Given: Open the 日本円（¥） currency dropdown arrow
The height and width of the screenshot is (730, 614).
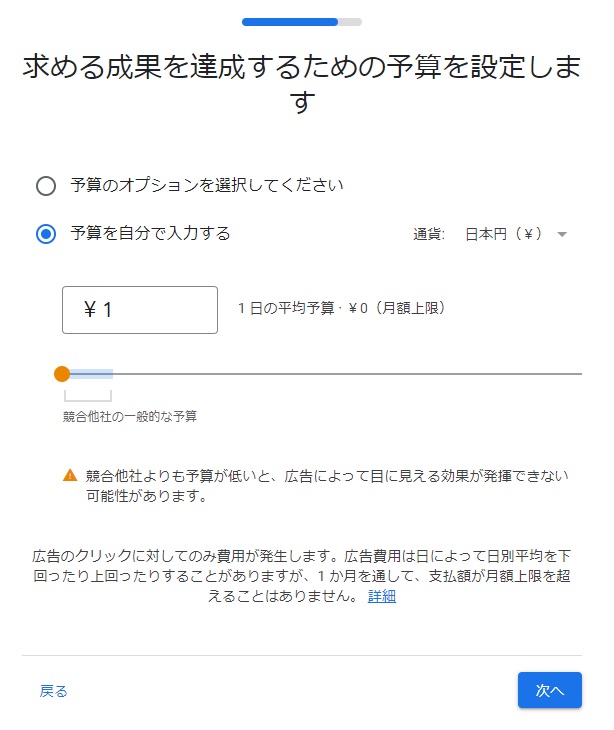Looking at the screenshot, I should tap(562, 235).
